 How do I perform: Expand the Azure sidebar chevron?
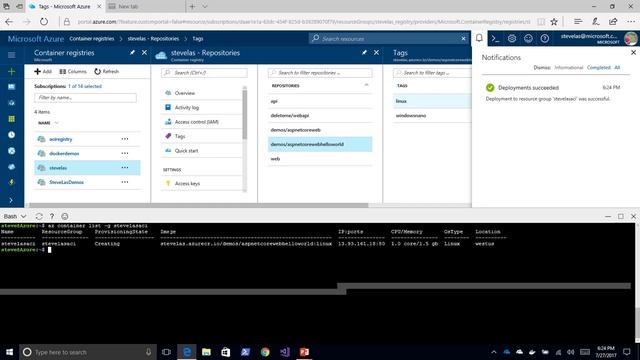(x=11, y=200)
